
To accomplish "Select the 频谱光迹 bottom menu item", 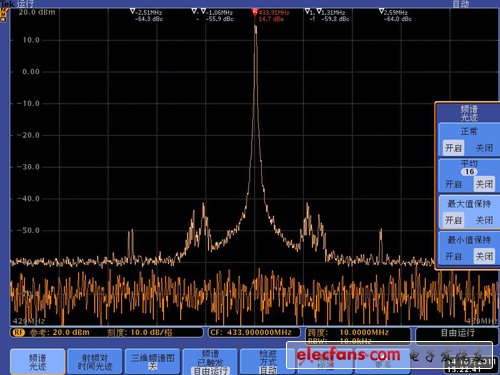I will (37, 361).
